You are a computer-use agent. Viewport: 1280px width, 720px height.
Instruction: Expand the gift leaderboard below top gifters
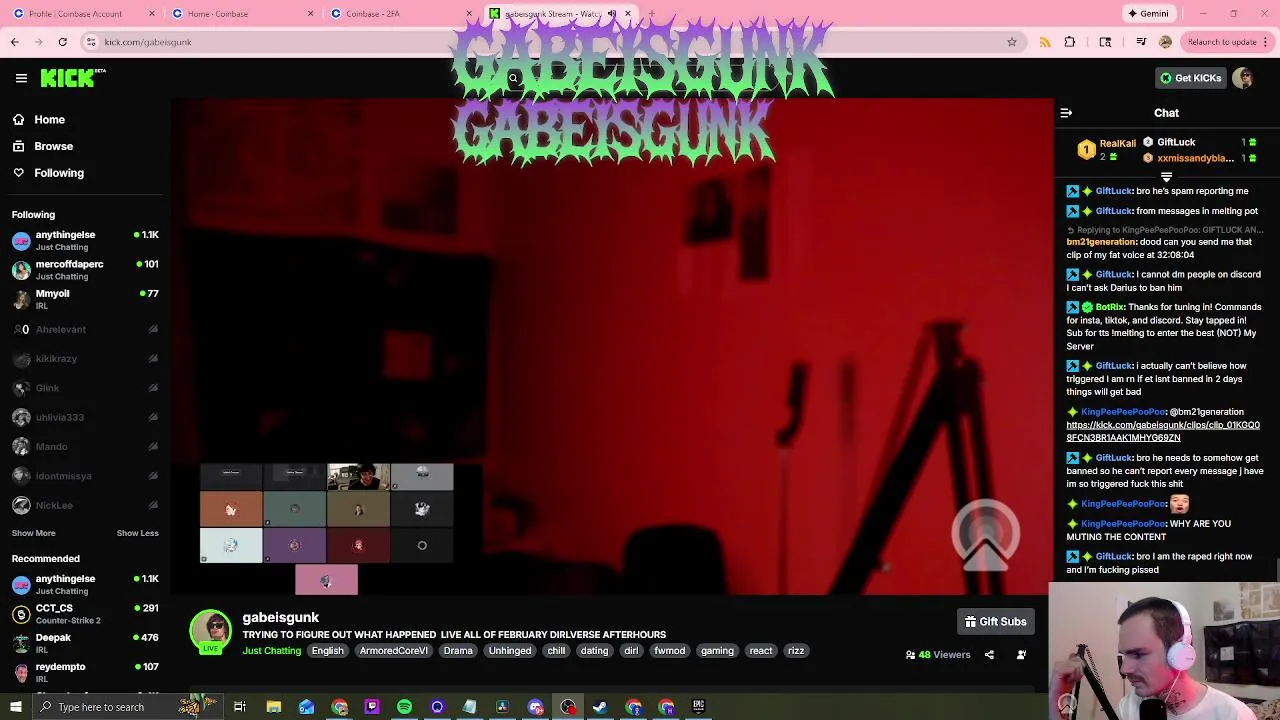tap(1166, 177)
